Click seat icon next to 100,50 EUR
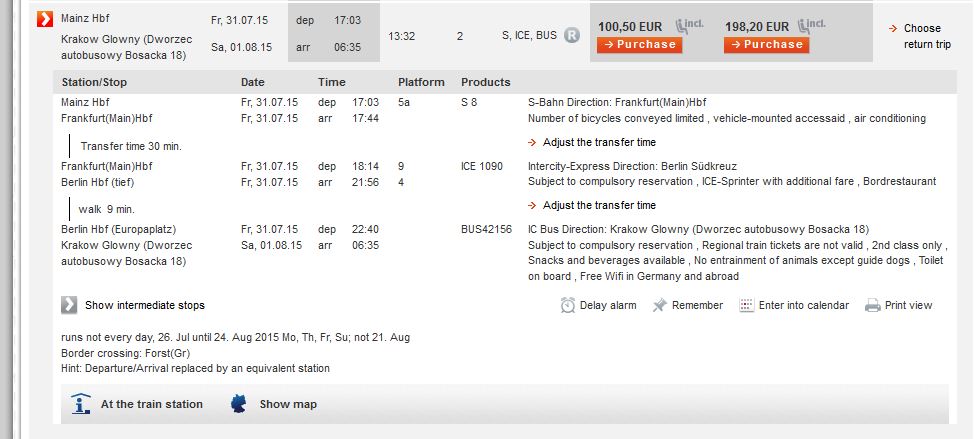This screenshot has height=439, width=974. 690,26
